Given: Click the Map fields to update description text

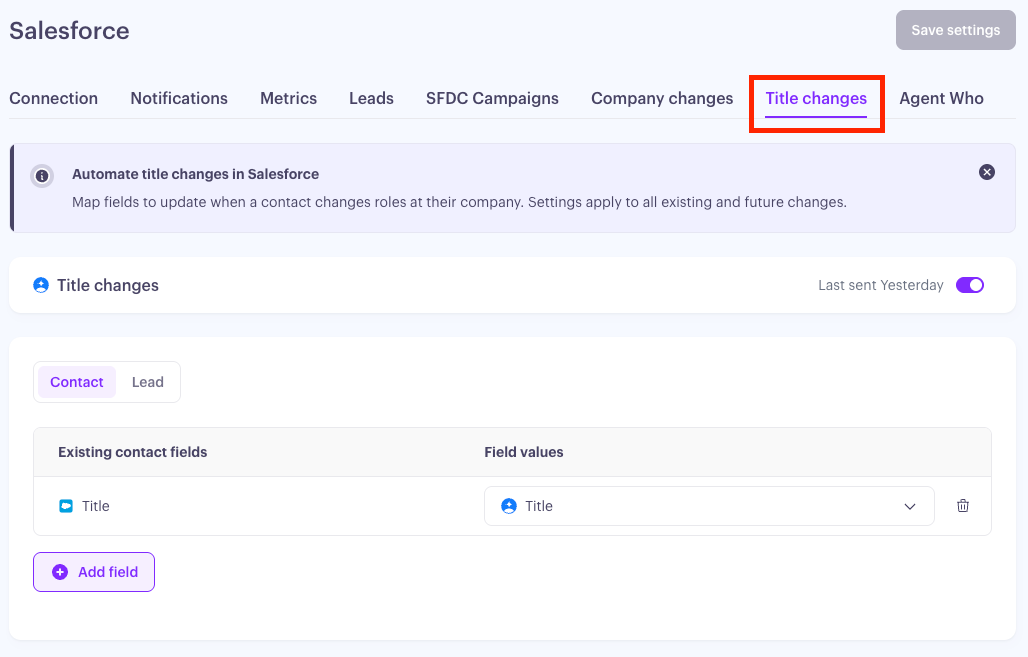Looking at the screenshot, I should 460,202.
